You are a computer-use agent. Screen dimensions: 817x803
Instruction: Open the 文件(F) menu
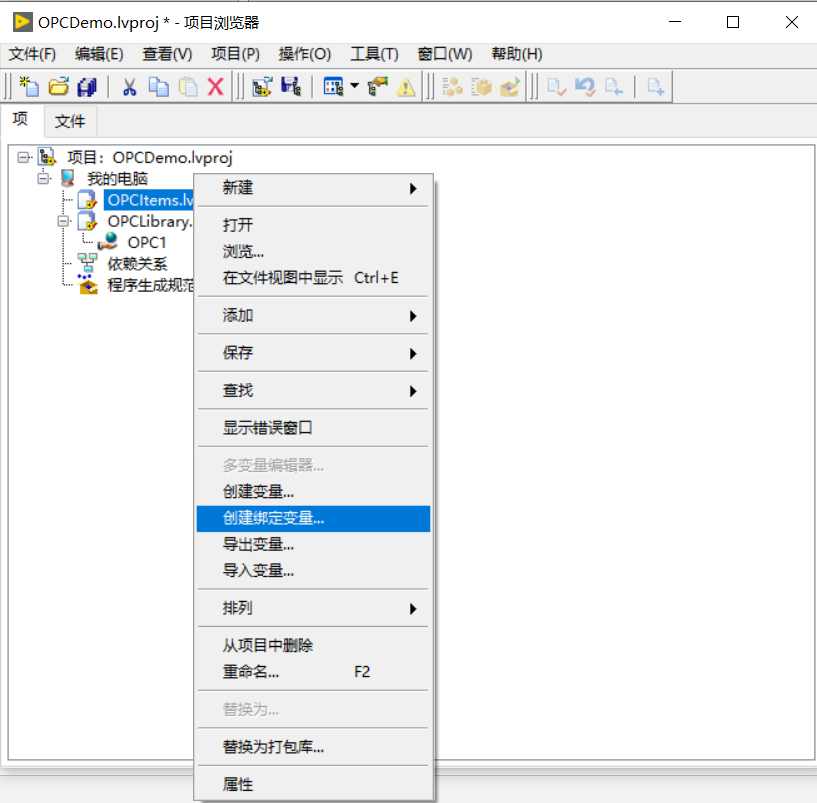pos(32,54)
